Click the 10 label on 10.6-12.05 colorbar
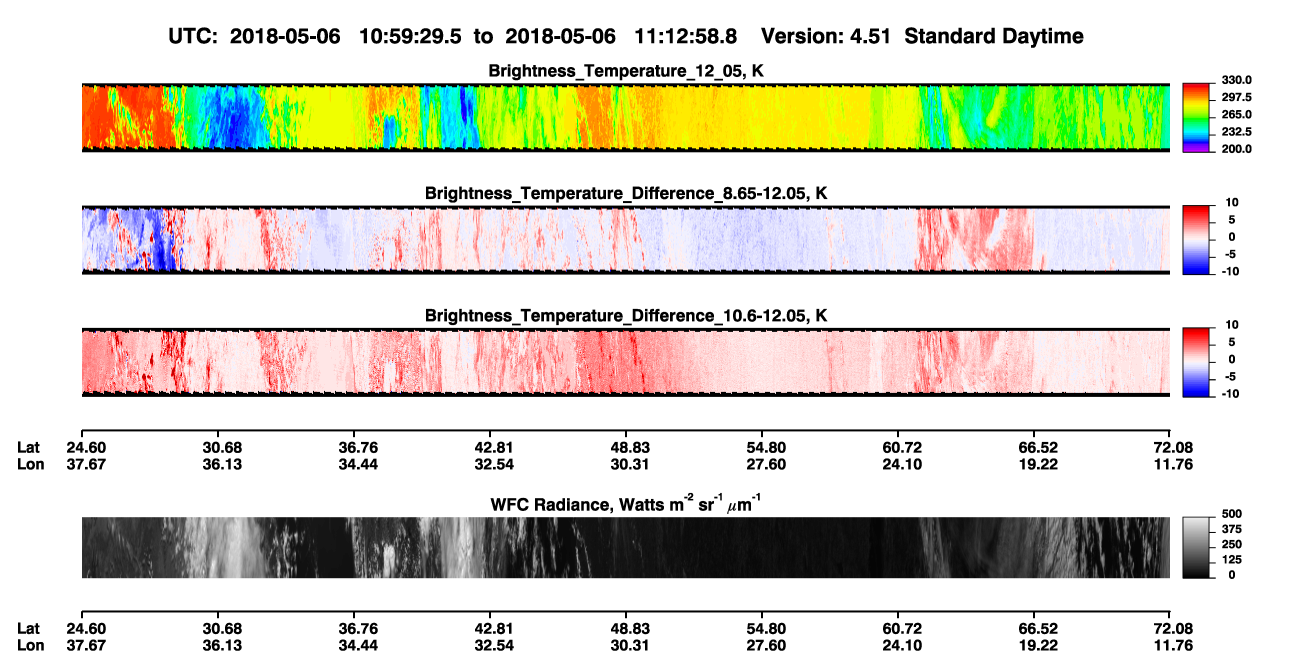1300x667 pixels. (x=1232, y=325)
